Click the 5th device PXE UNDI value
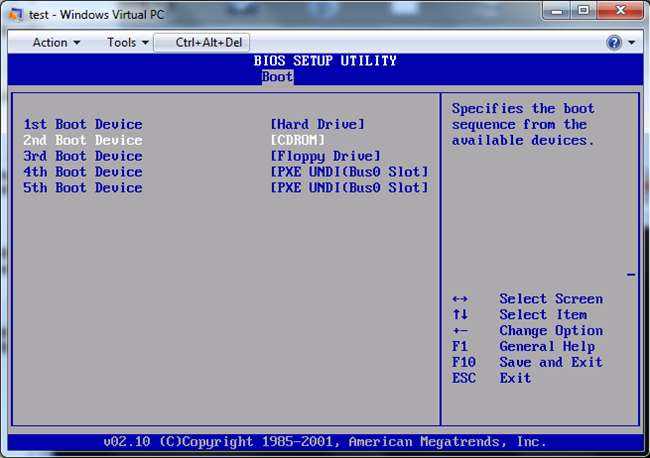The height and width of the screenshot is (458, 650). (349, 187)
